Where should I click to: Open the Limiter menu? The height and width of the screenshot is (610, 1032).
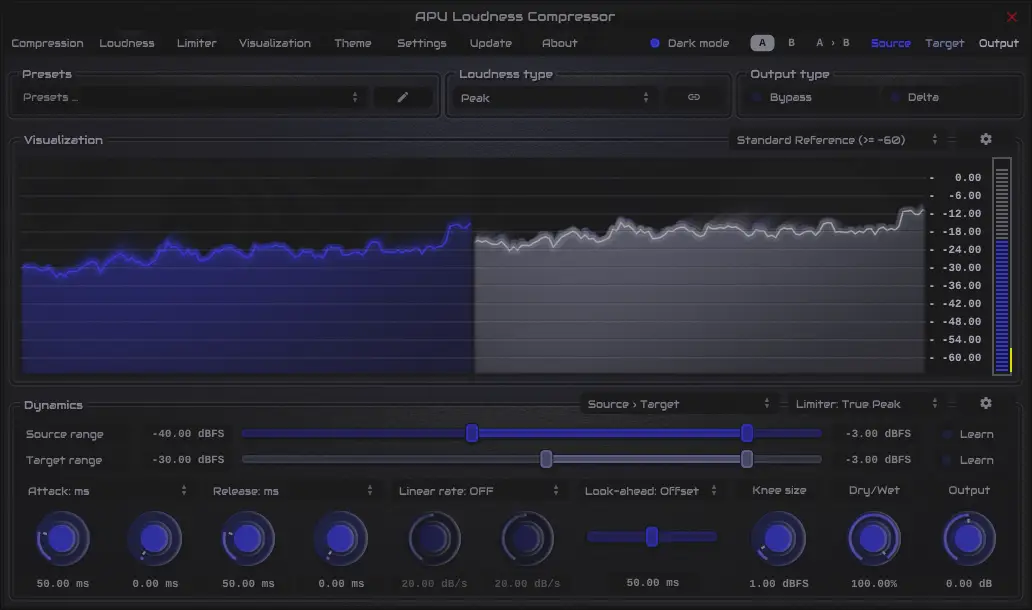tap(196, 43)
